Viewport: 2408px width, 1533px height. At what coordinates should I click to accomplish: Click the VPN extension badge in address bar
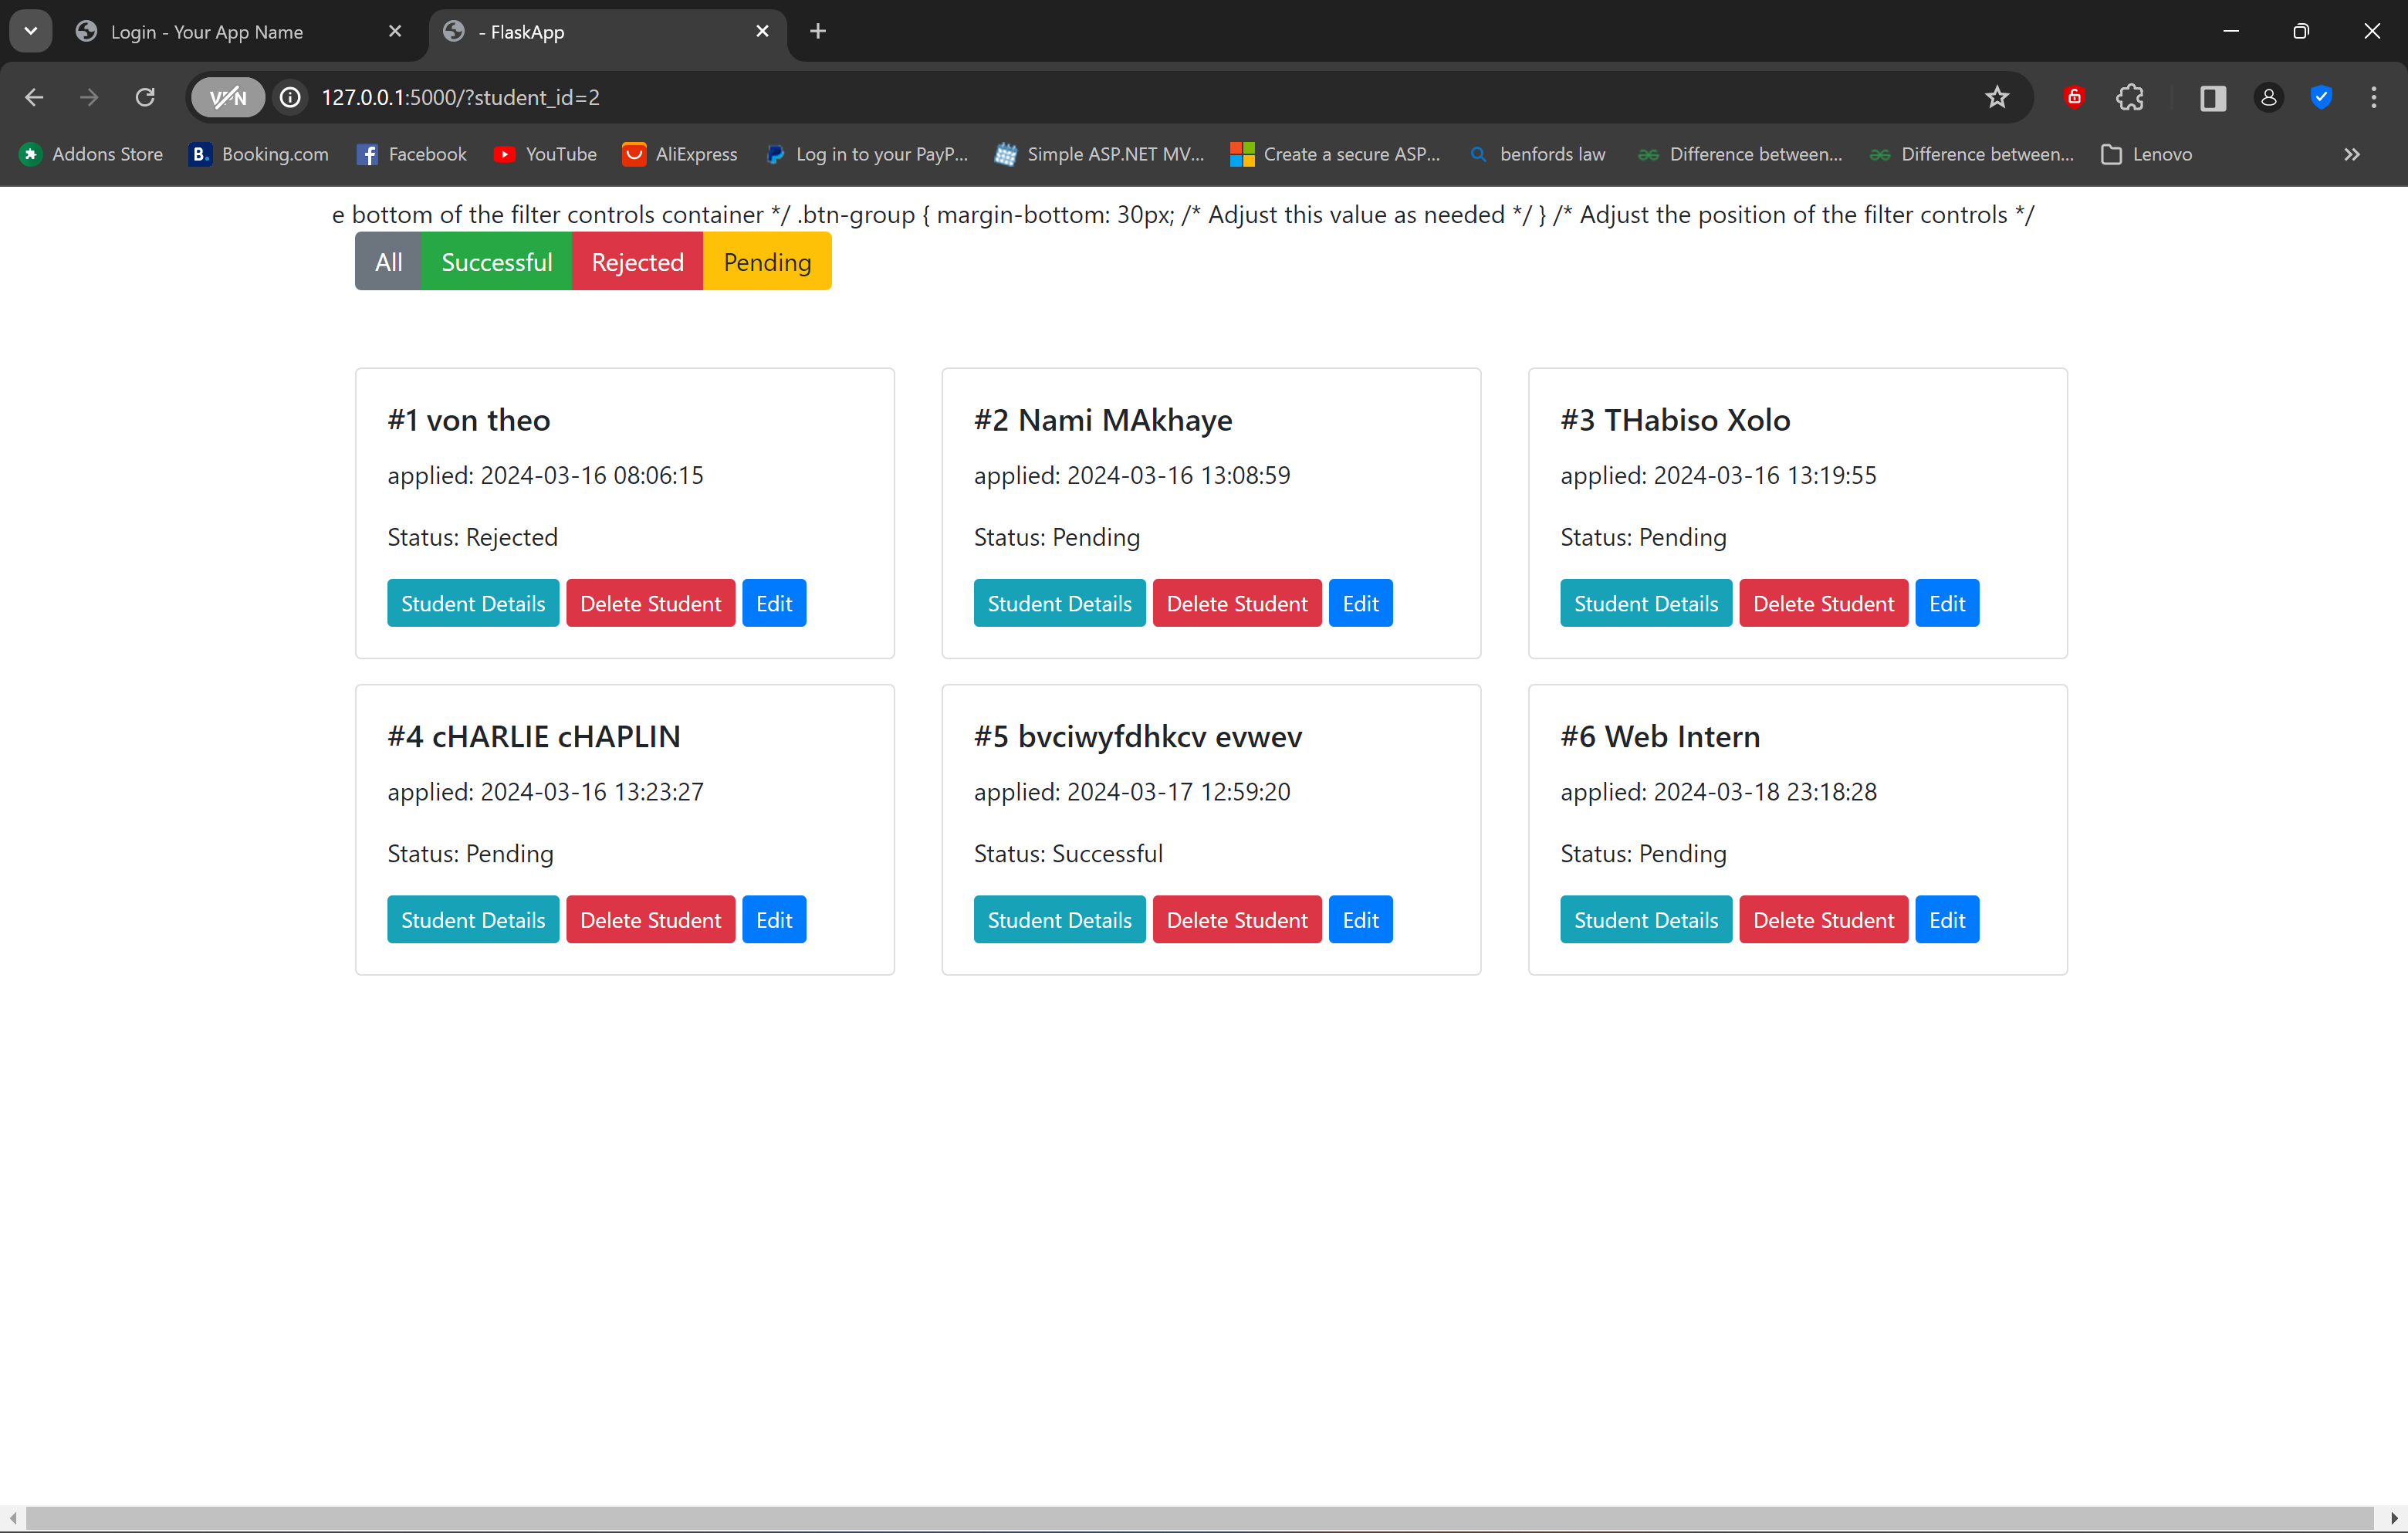pyautogui.click(x=227, y=97)
